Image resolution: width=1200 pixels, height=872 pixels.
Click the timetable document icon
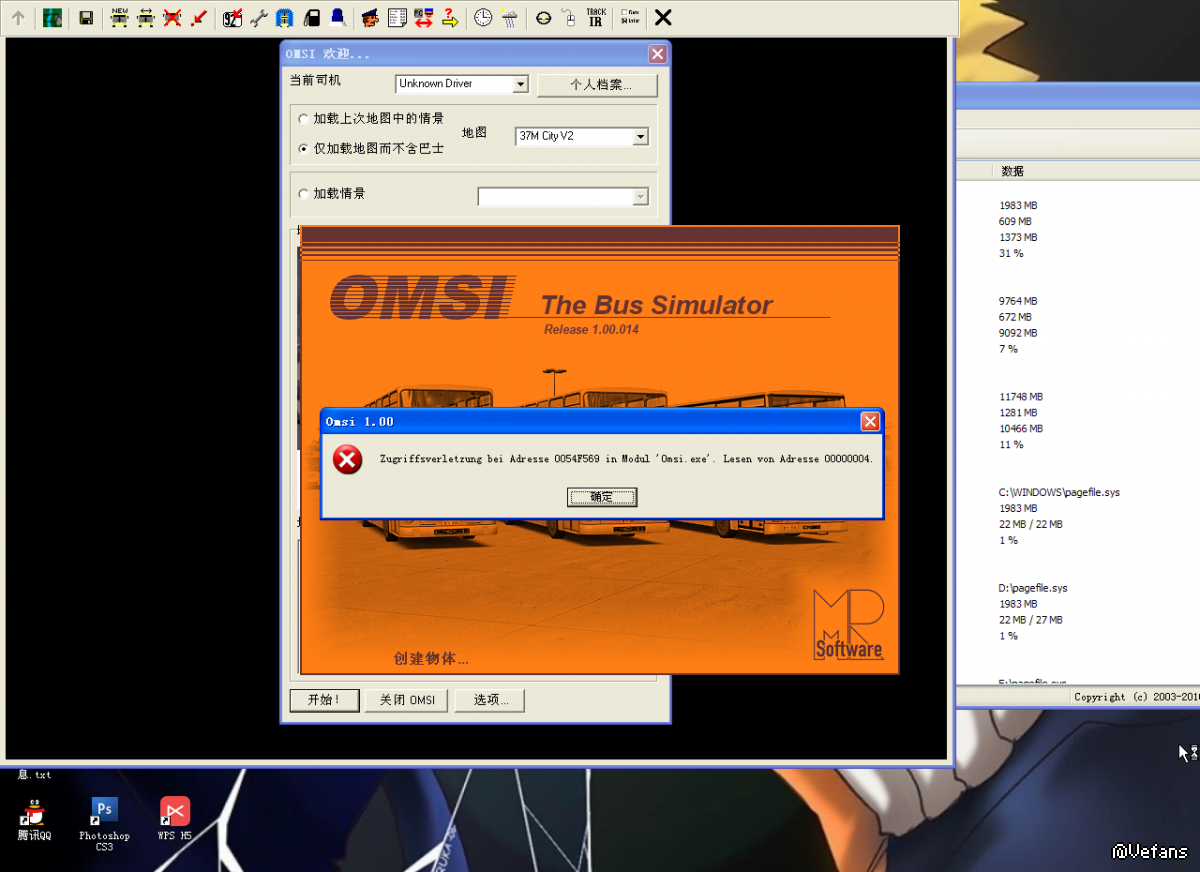(x=397, y=17)
